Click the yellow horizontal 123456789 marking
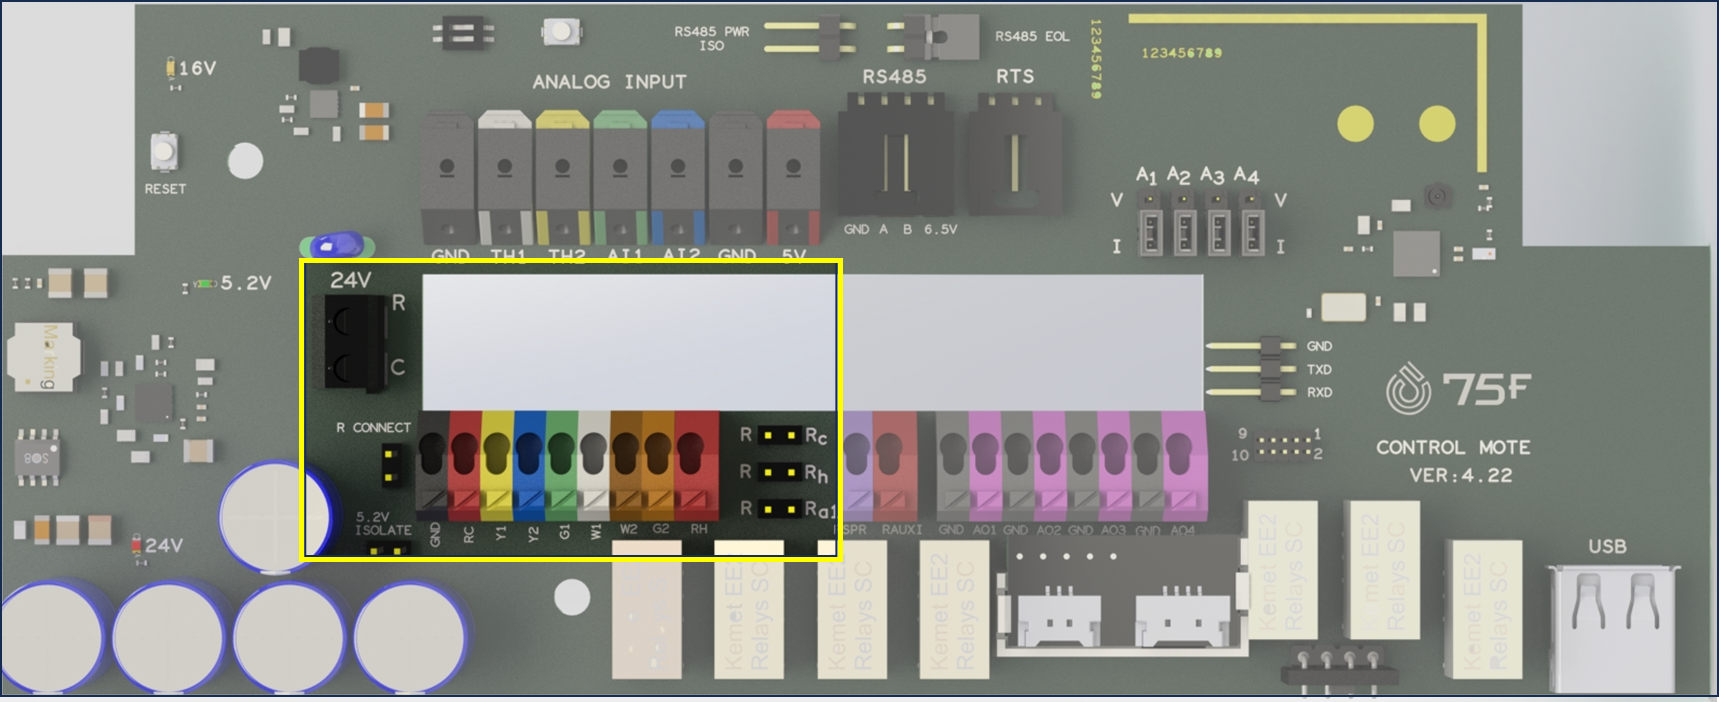This screenshot has height=702, width=1719. (1181, 53)
